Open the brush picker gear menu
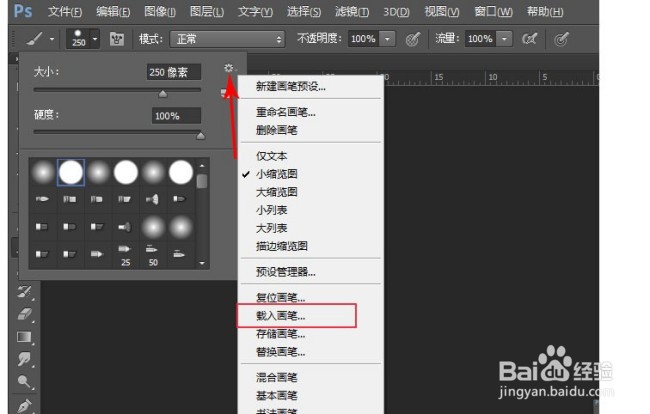 229,68
